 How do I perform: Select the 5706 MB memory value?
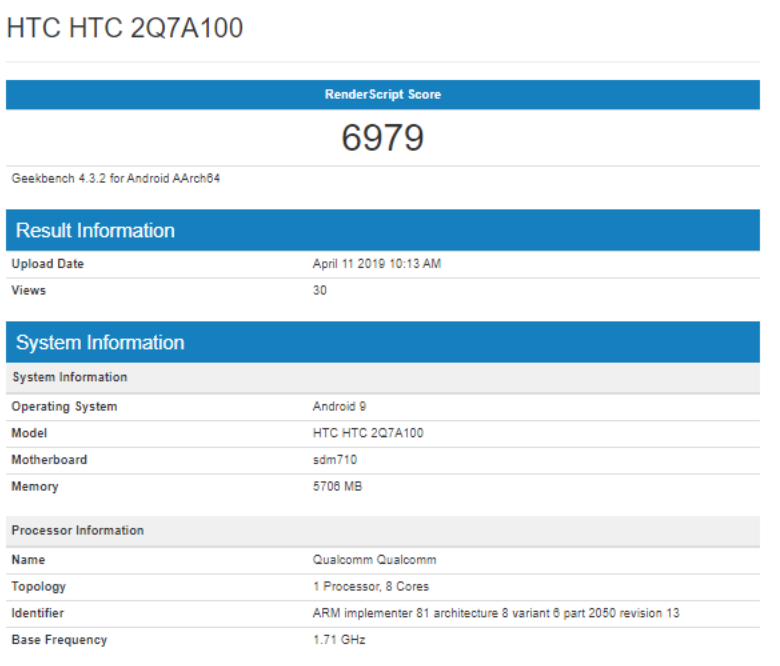point(337,486)
